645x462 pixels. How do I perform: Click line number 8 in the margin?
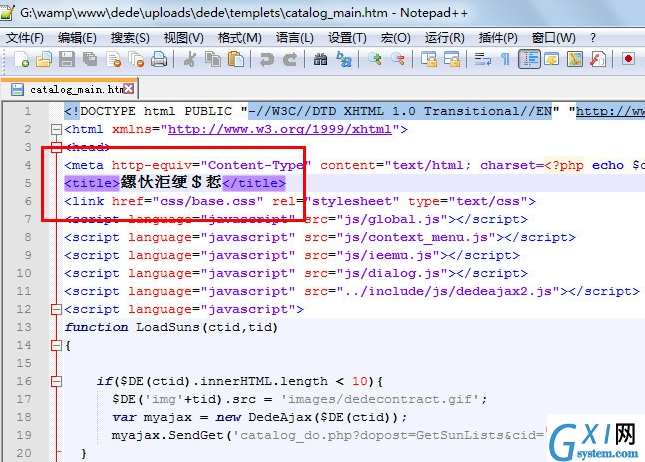pos(28,237)
